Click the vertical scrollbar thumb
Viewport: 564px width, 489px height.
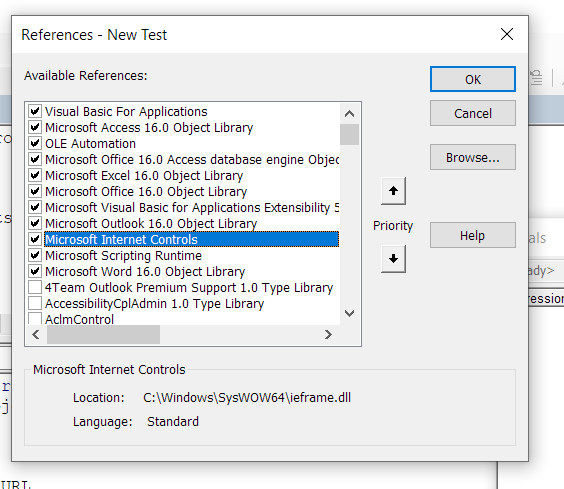(349, 135)
